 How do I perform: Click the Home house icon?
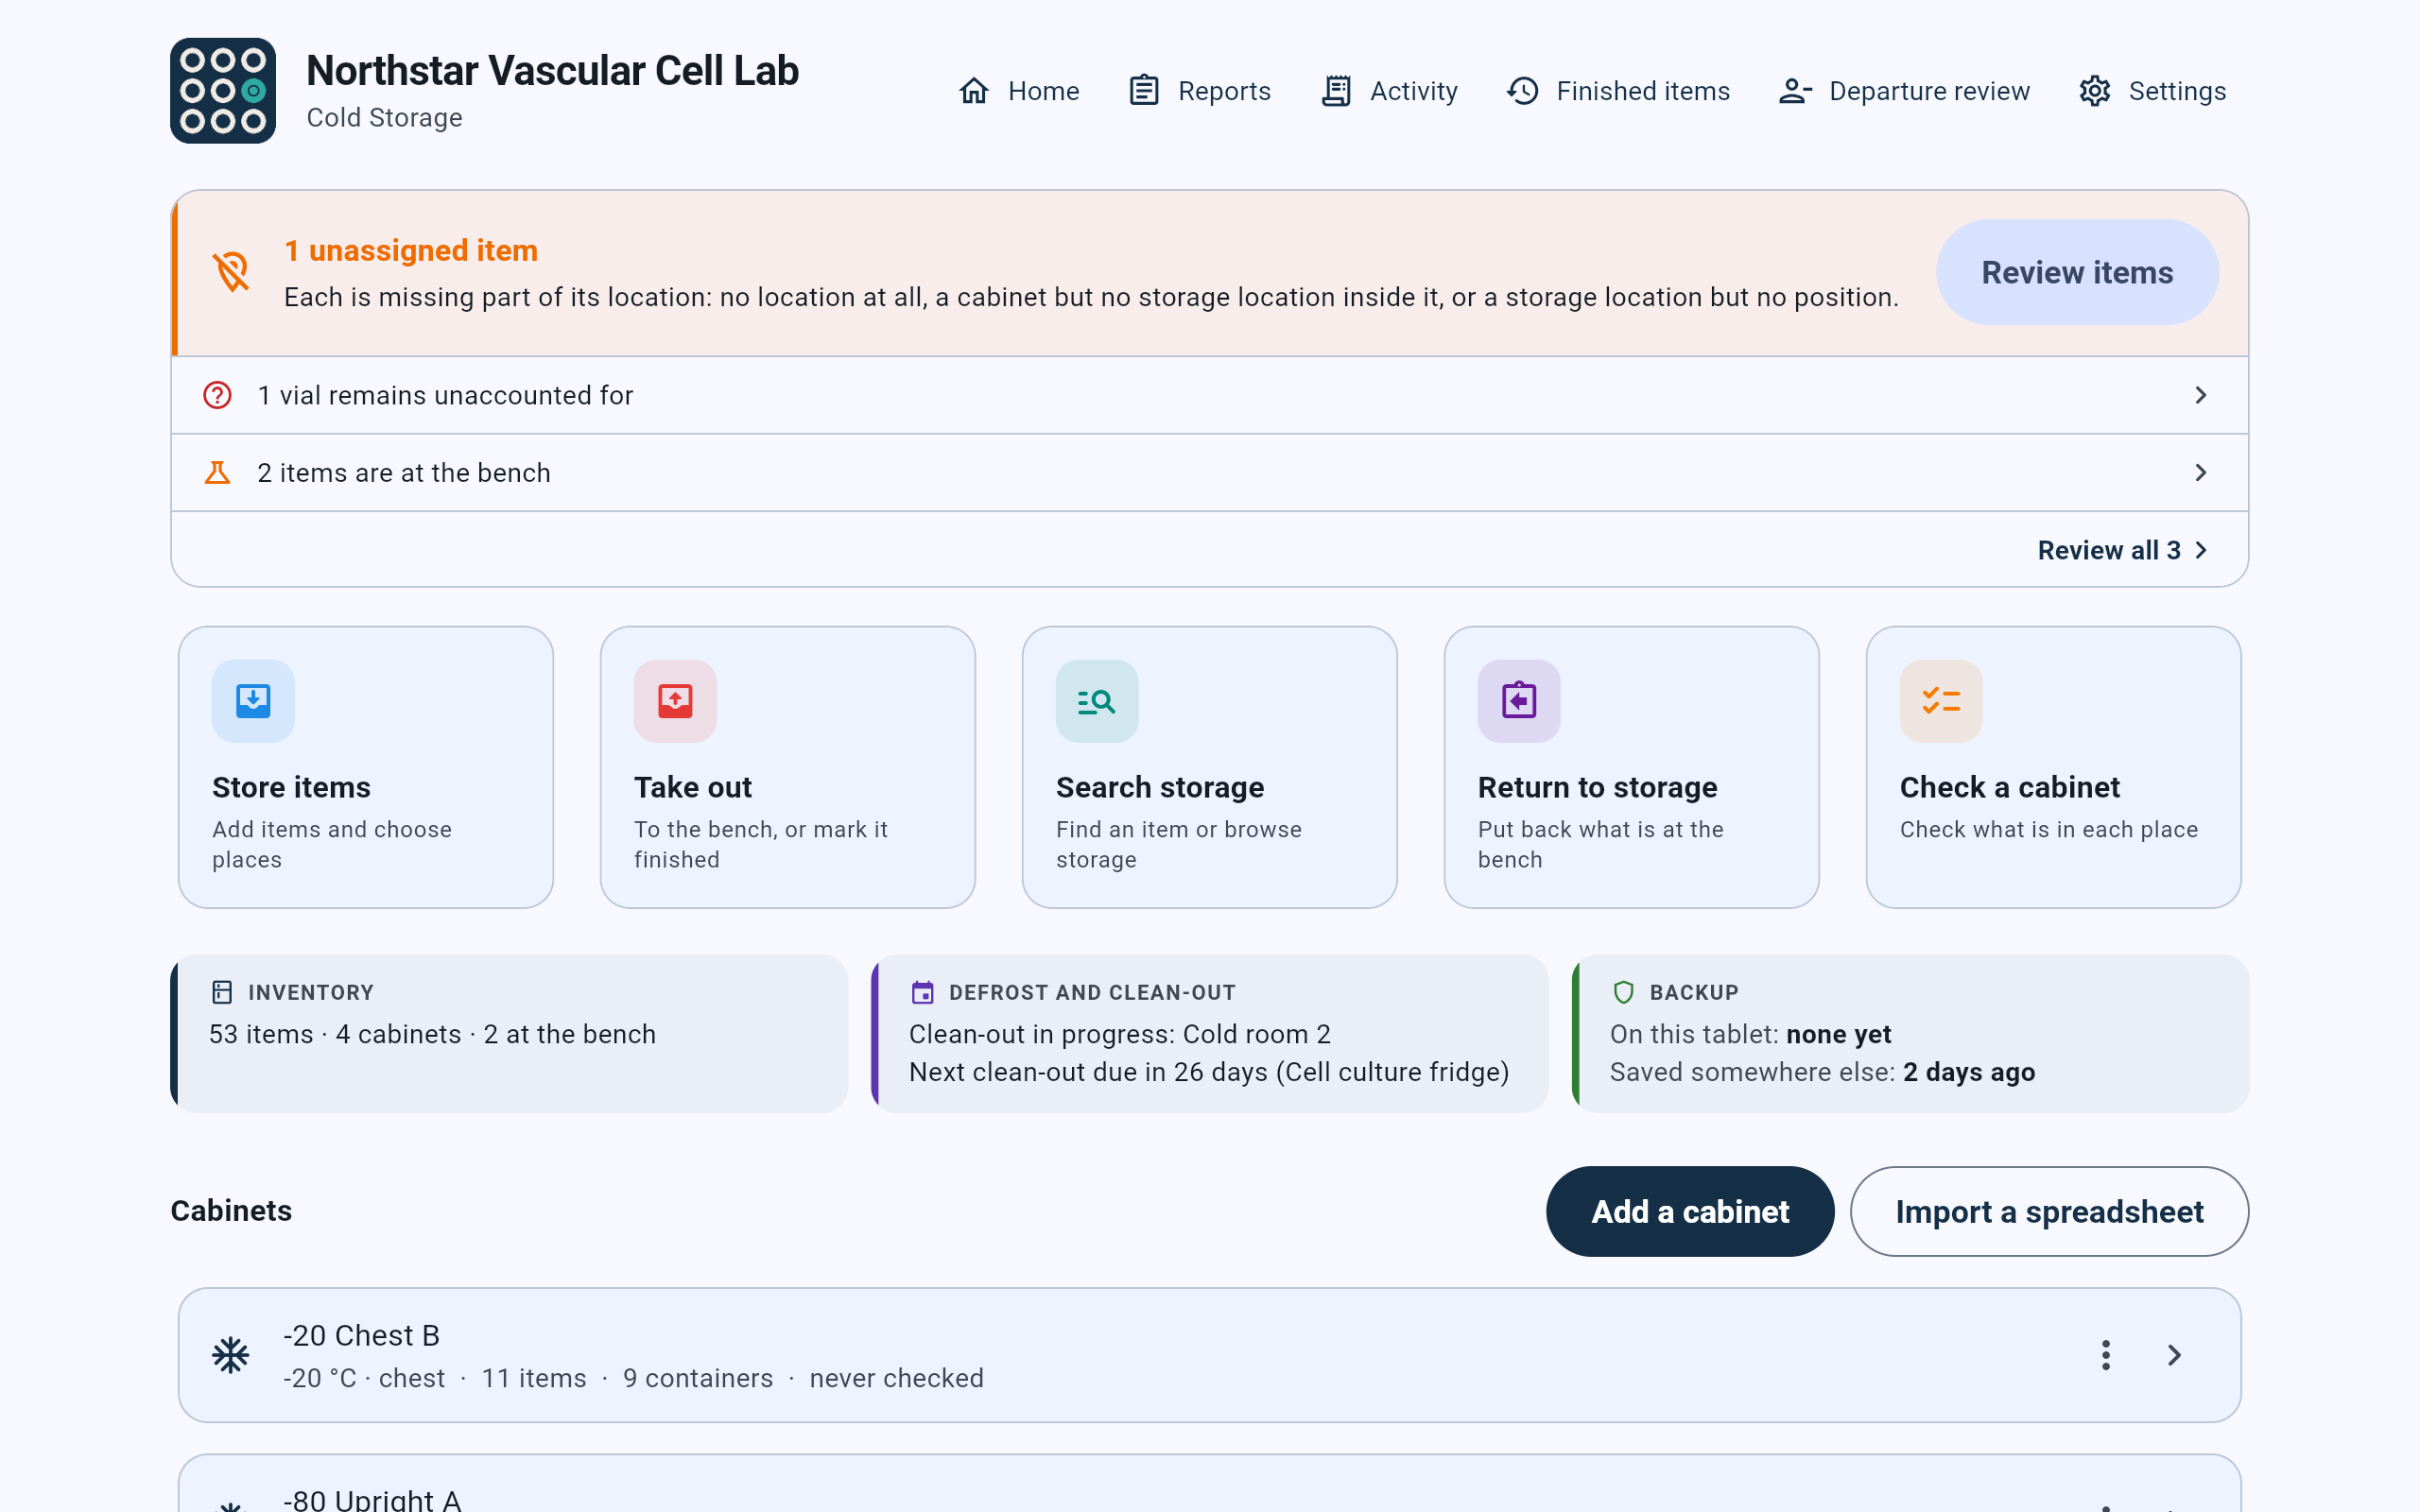click(x=974, y=91)
